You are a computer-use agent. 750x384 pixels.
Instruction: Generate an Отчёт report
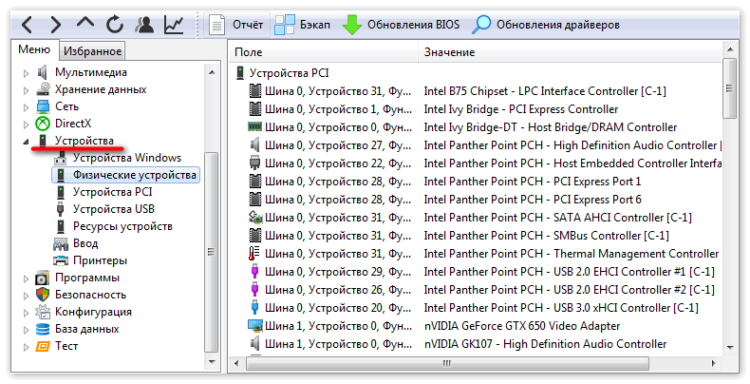click(x=237, y=24)
